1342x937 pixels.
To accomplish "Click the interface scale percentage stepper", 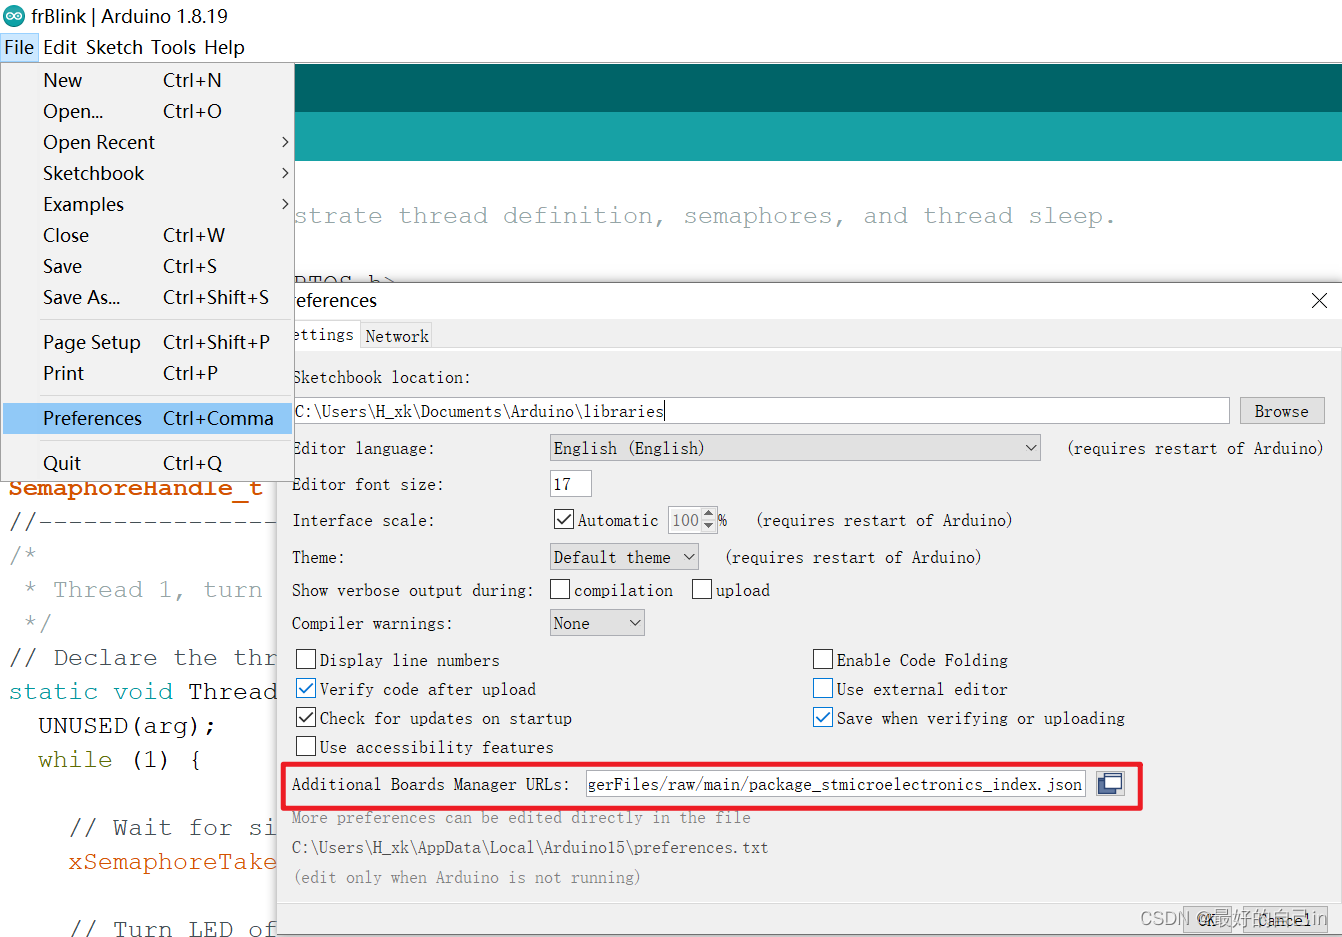I will pyautogui.click(x=709, y=520).
